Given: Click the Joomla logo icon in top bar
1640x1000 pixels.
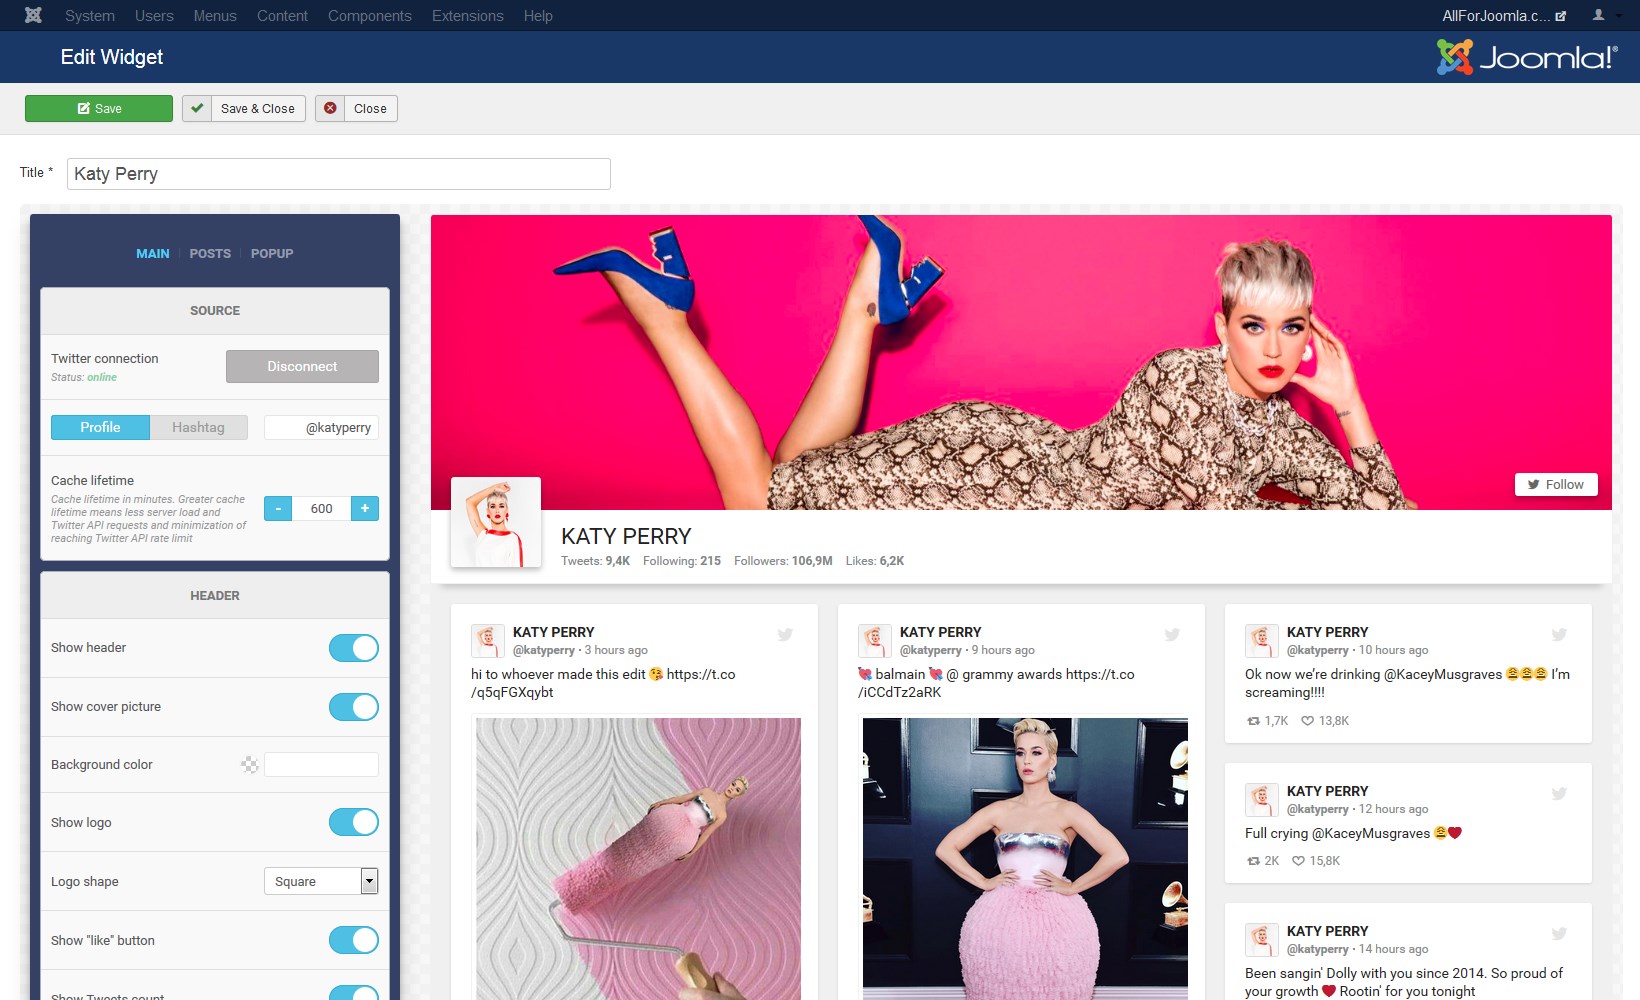Looking at the screenshot, I should click(x=33, y=15).
